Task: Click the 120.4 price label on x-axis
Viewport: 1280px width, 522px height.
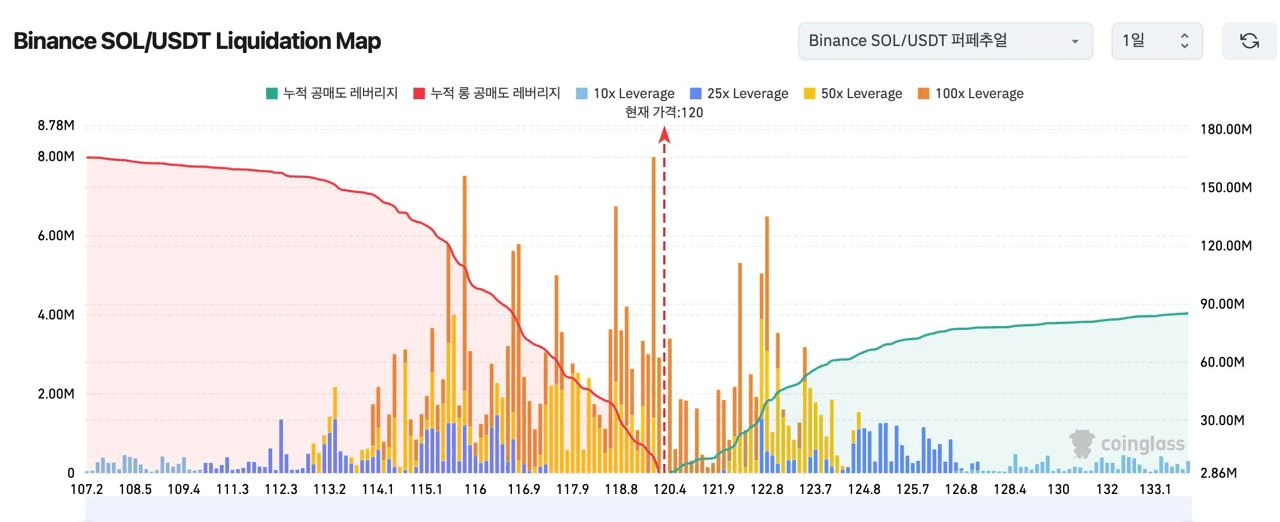Action: (669, 489)
